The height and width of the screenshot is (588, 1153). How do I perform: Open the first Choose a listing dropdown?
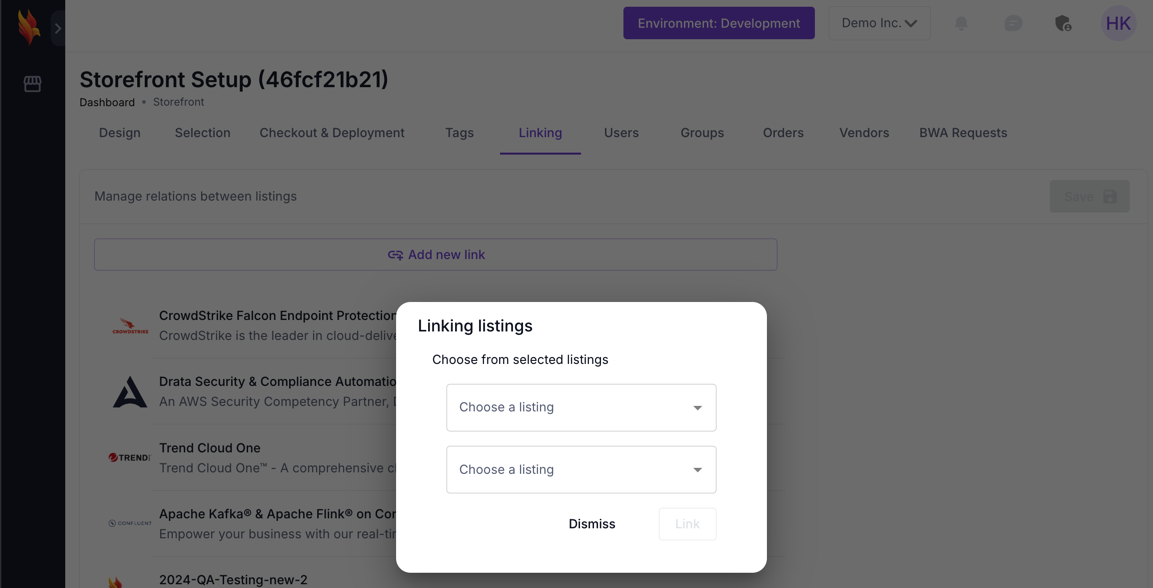click(581, 408)
